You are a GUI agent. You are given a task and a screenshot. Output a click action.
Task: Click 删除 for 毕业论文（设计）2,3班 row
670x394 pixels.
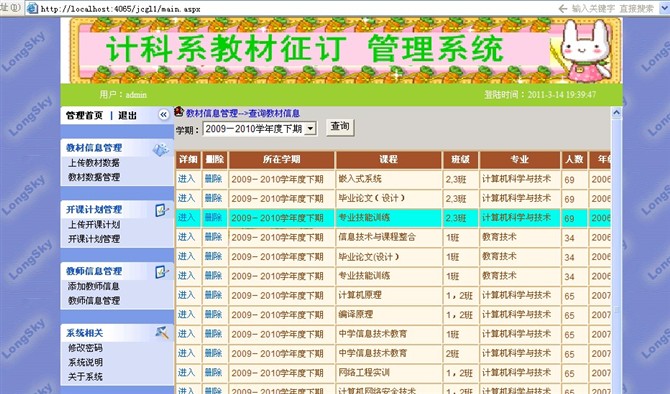[213, 198]
